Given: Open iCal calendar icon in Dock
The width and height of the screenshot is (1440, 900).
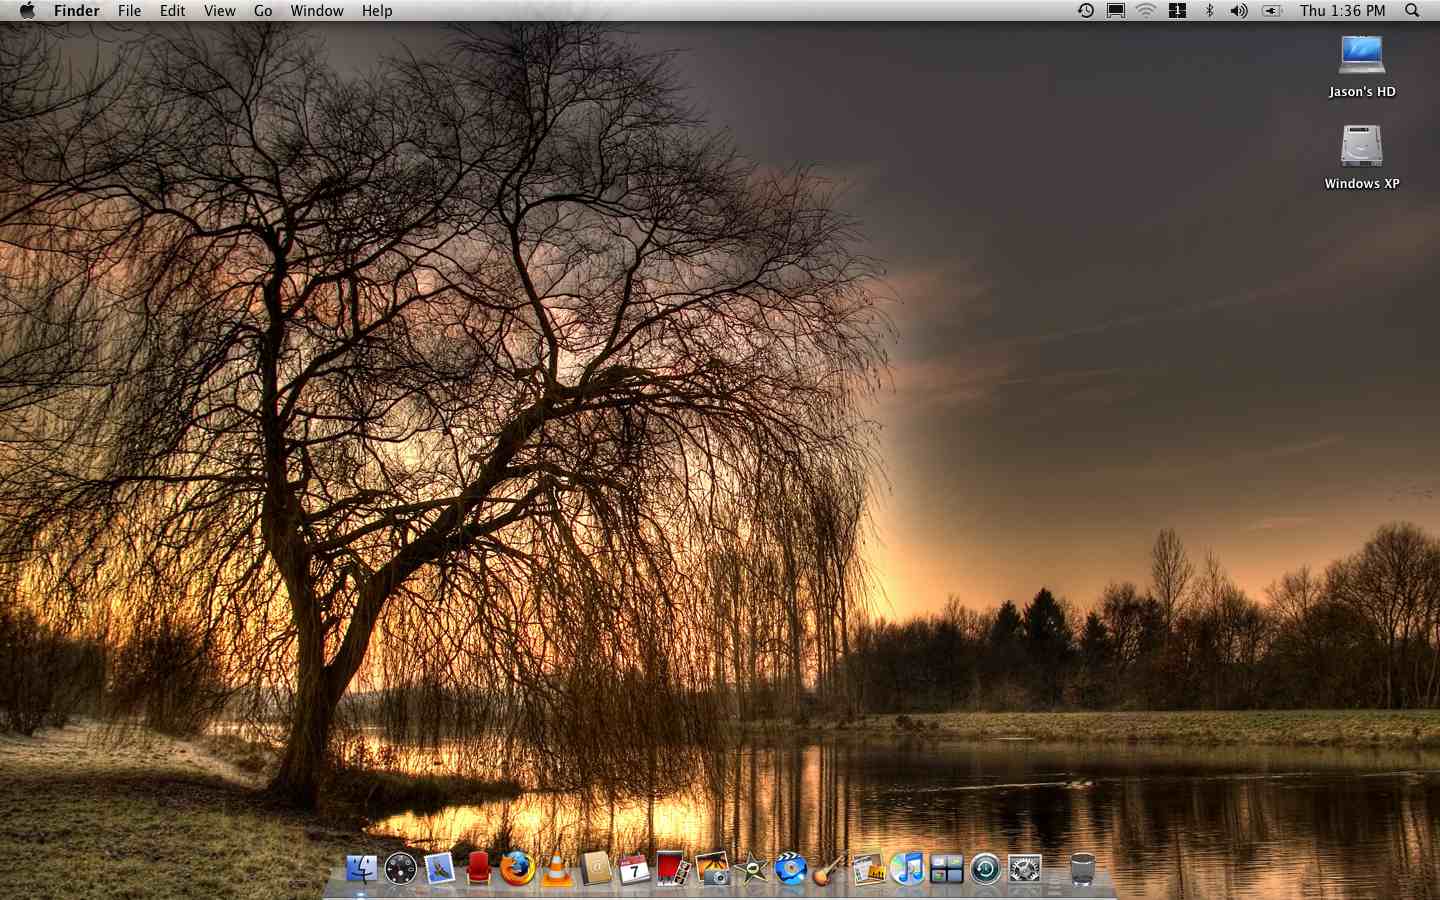Looking at the screenshot, I should pos(634,869).
